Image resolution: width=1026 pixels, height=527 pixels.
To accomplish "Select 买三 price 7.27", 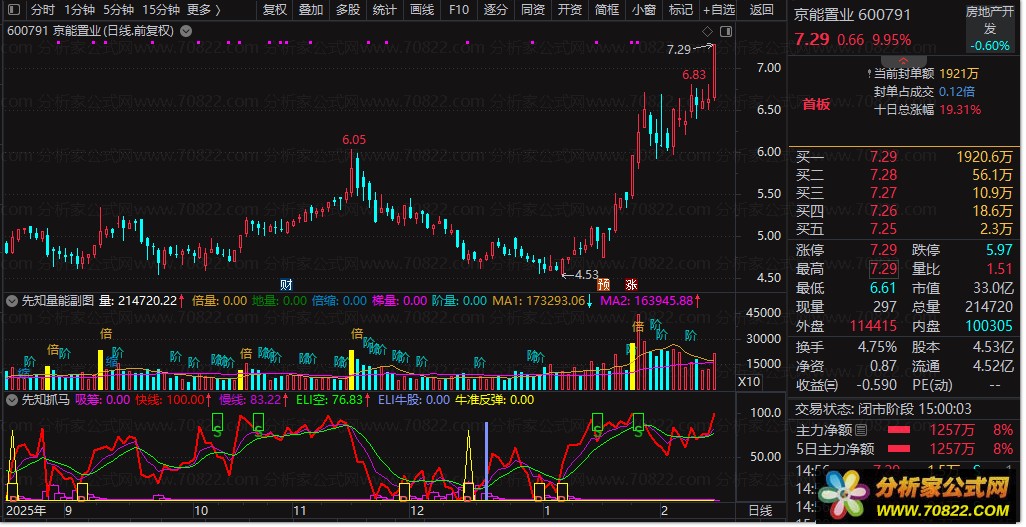I will pyautogui.click(x=883, y=193).
